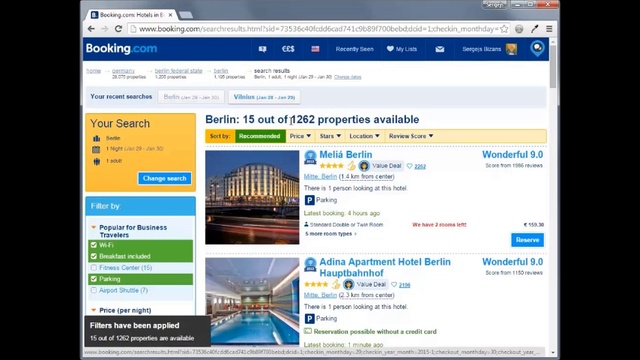This screenshot has height=360, width=640.
Task: Click the page vertical scrollbar thumb
Action: tap(553, 66)
